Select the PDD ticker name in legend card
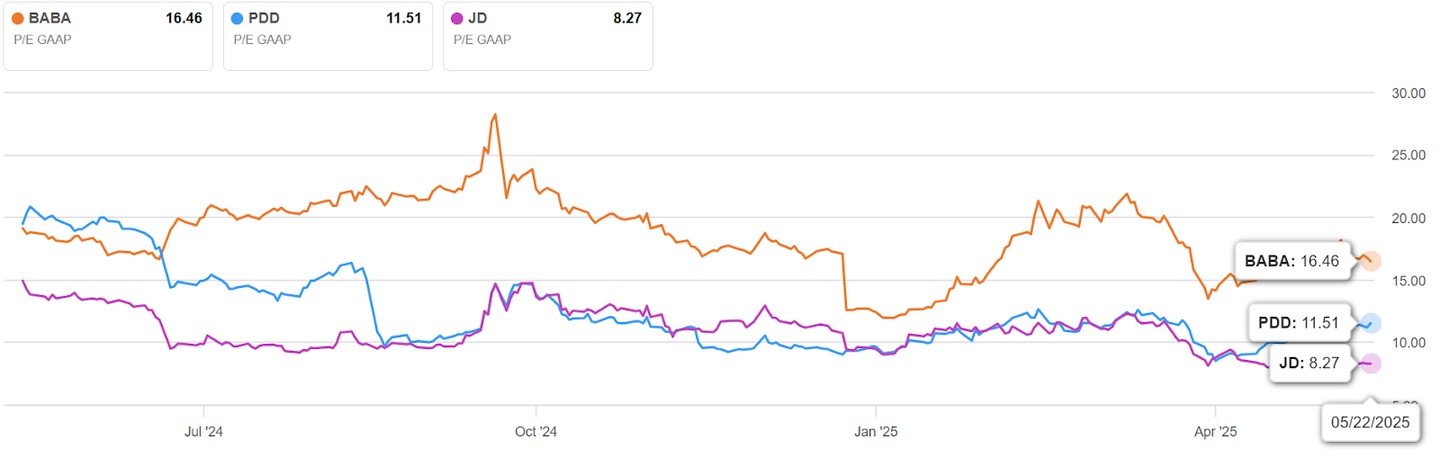This screenshot has width=1440, height=458. click(x=264, y=18)
